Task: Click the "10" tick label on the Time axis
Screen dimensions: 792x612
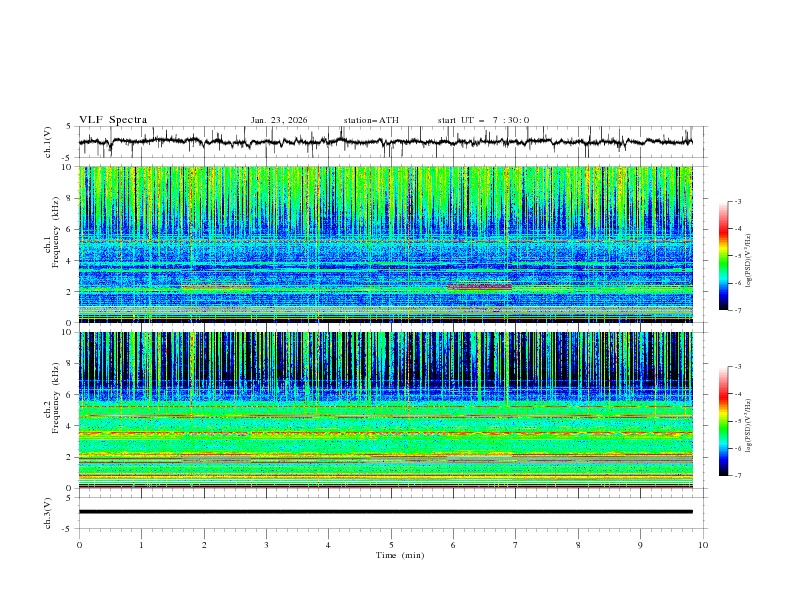Action: click(x=703, y=545)
